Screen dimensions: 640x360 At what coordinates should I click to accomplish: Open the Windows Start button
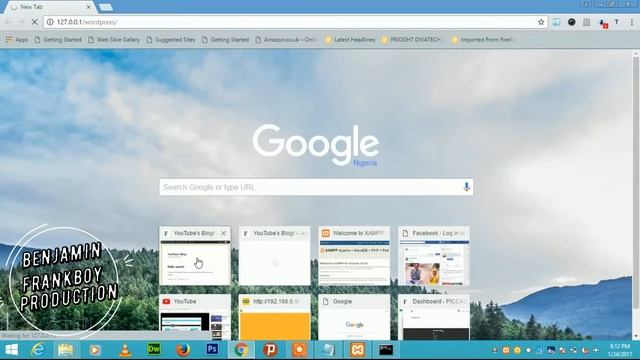click(11, 350)
